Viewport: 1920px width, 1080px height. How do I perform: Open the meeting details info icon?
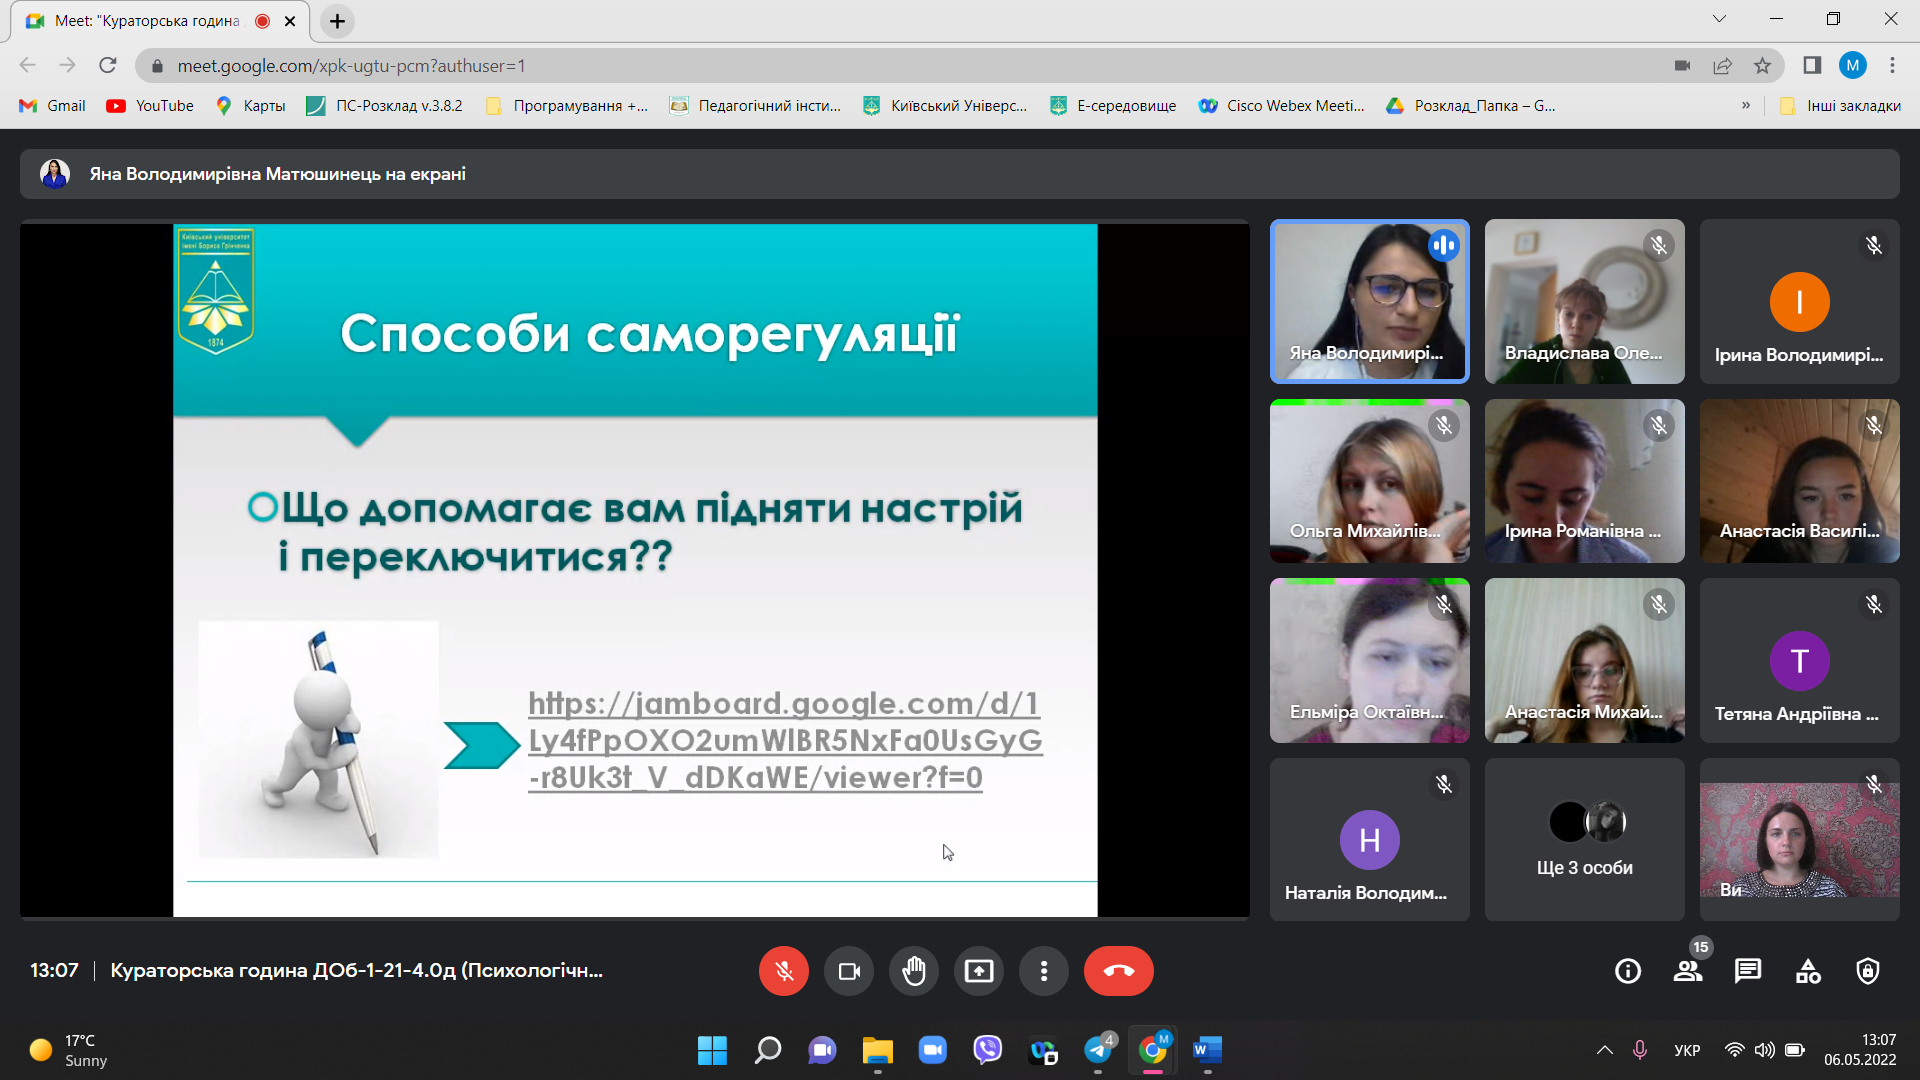1627,971
